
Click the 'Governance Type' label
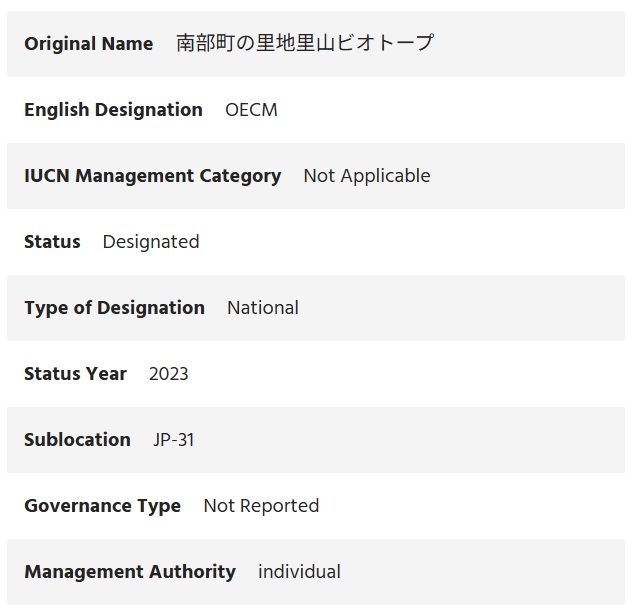102,506
